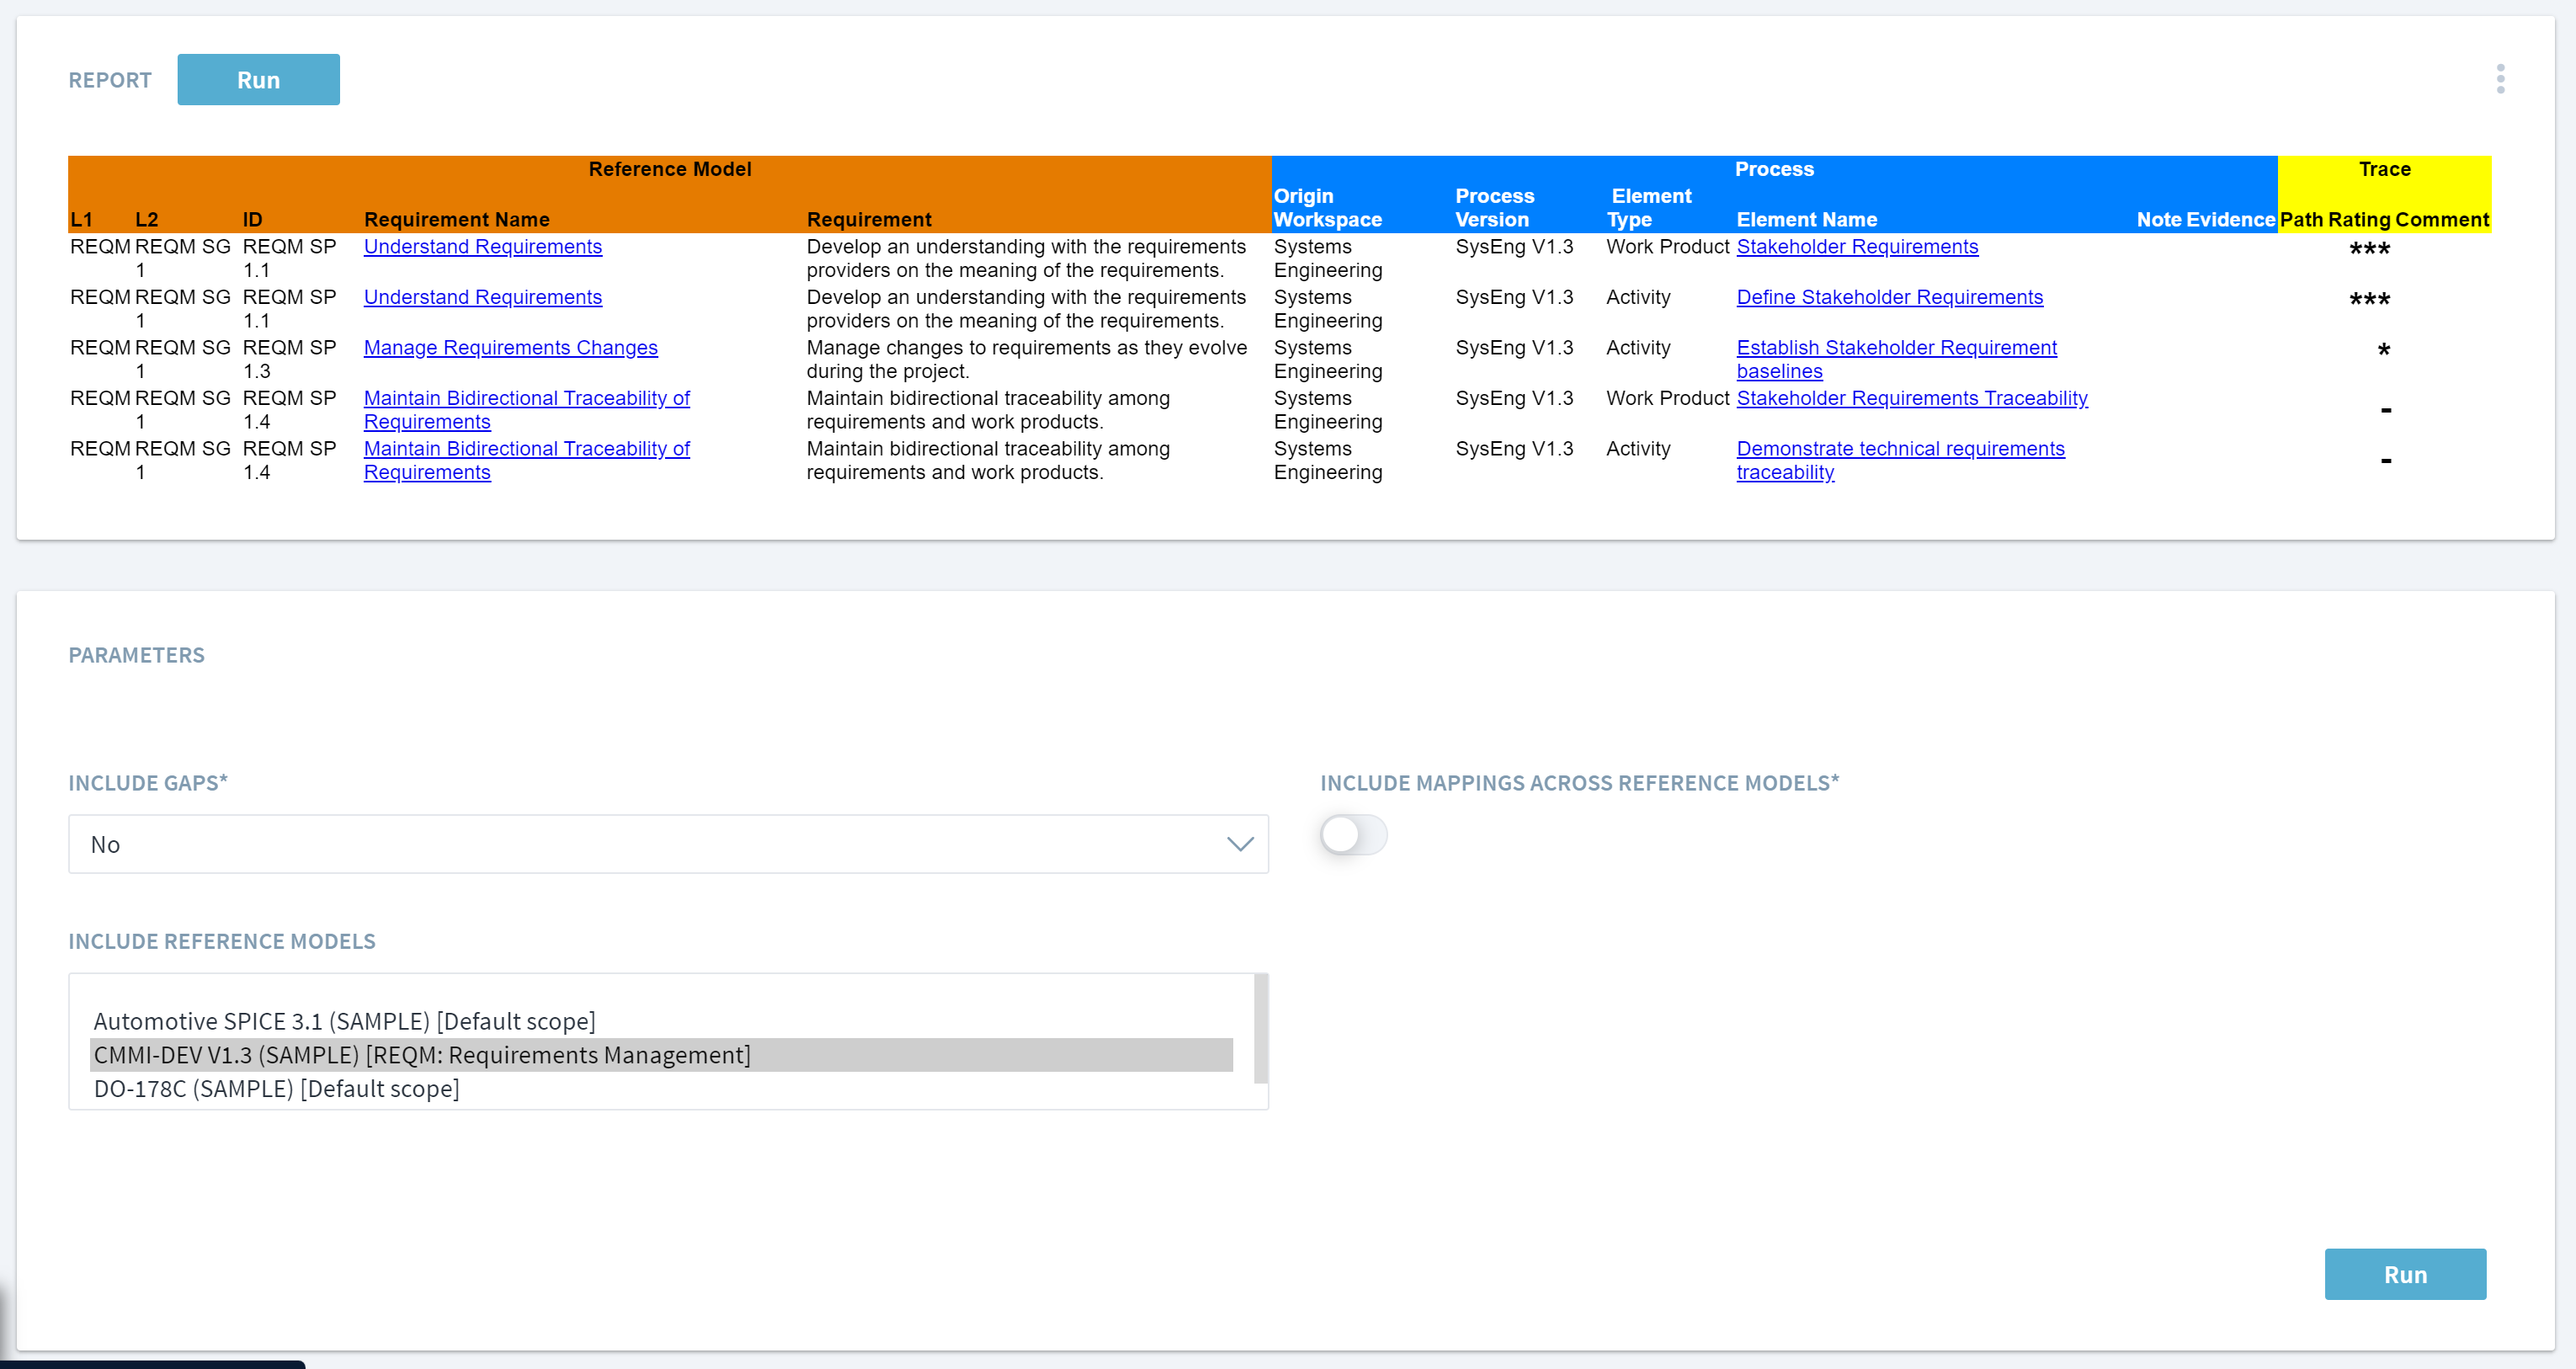Open second Understand Requirements link

[x=482, y=297]
